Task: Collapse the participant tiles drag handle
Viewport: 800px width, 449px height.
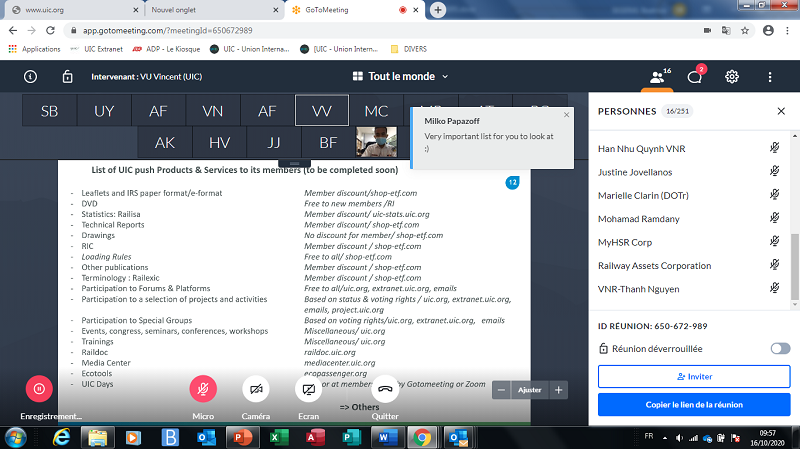Action: pyautogui.click(x=294, y=163)
